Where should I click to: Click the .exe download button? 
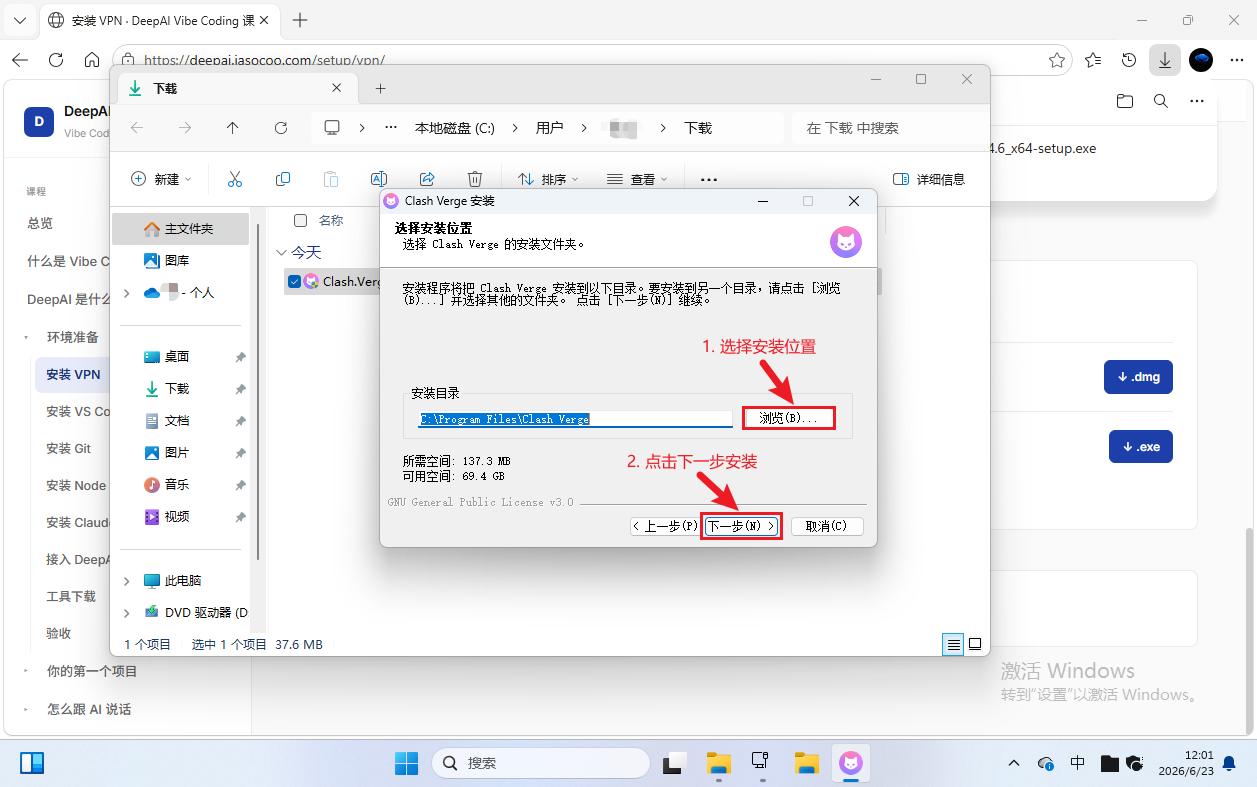pyautogui.click(x=1140, y=446)
